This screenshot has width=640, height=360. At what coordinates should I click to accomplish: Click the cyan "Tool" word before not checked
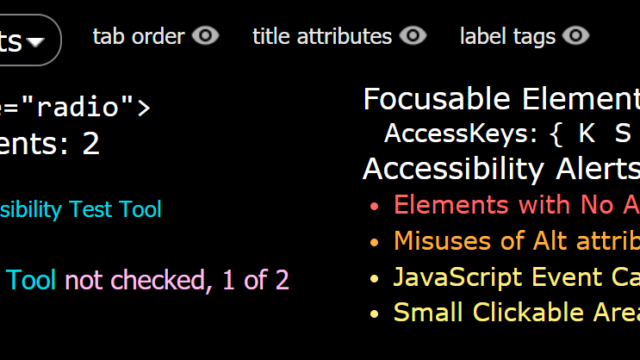31,280
